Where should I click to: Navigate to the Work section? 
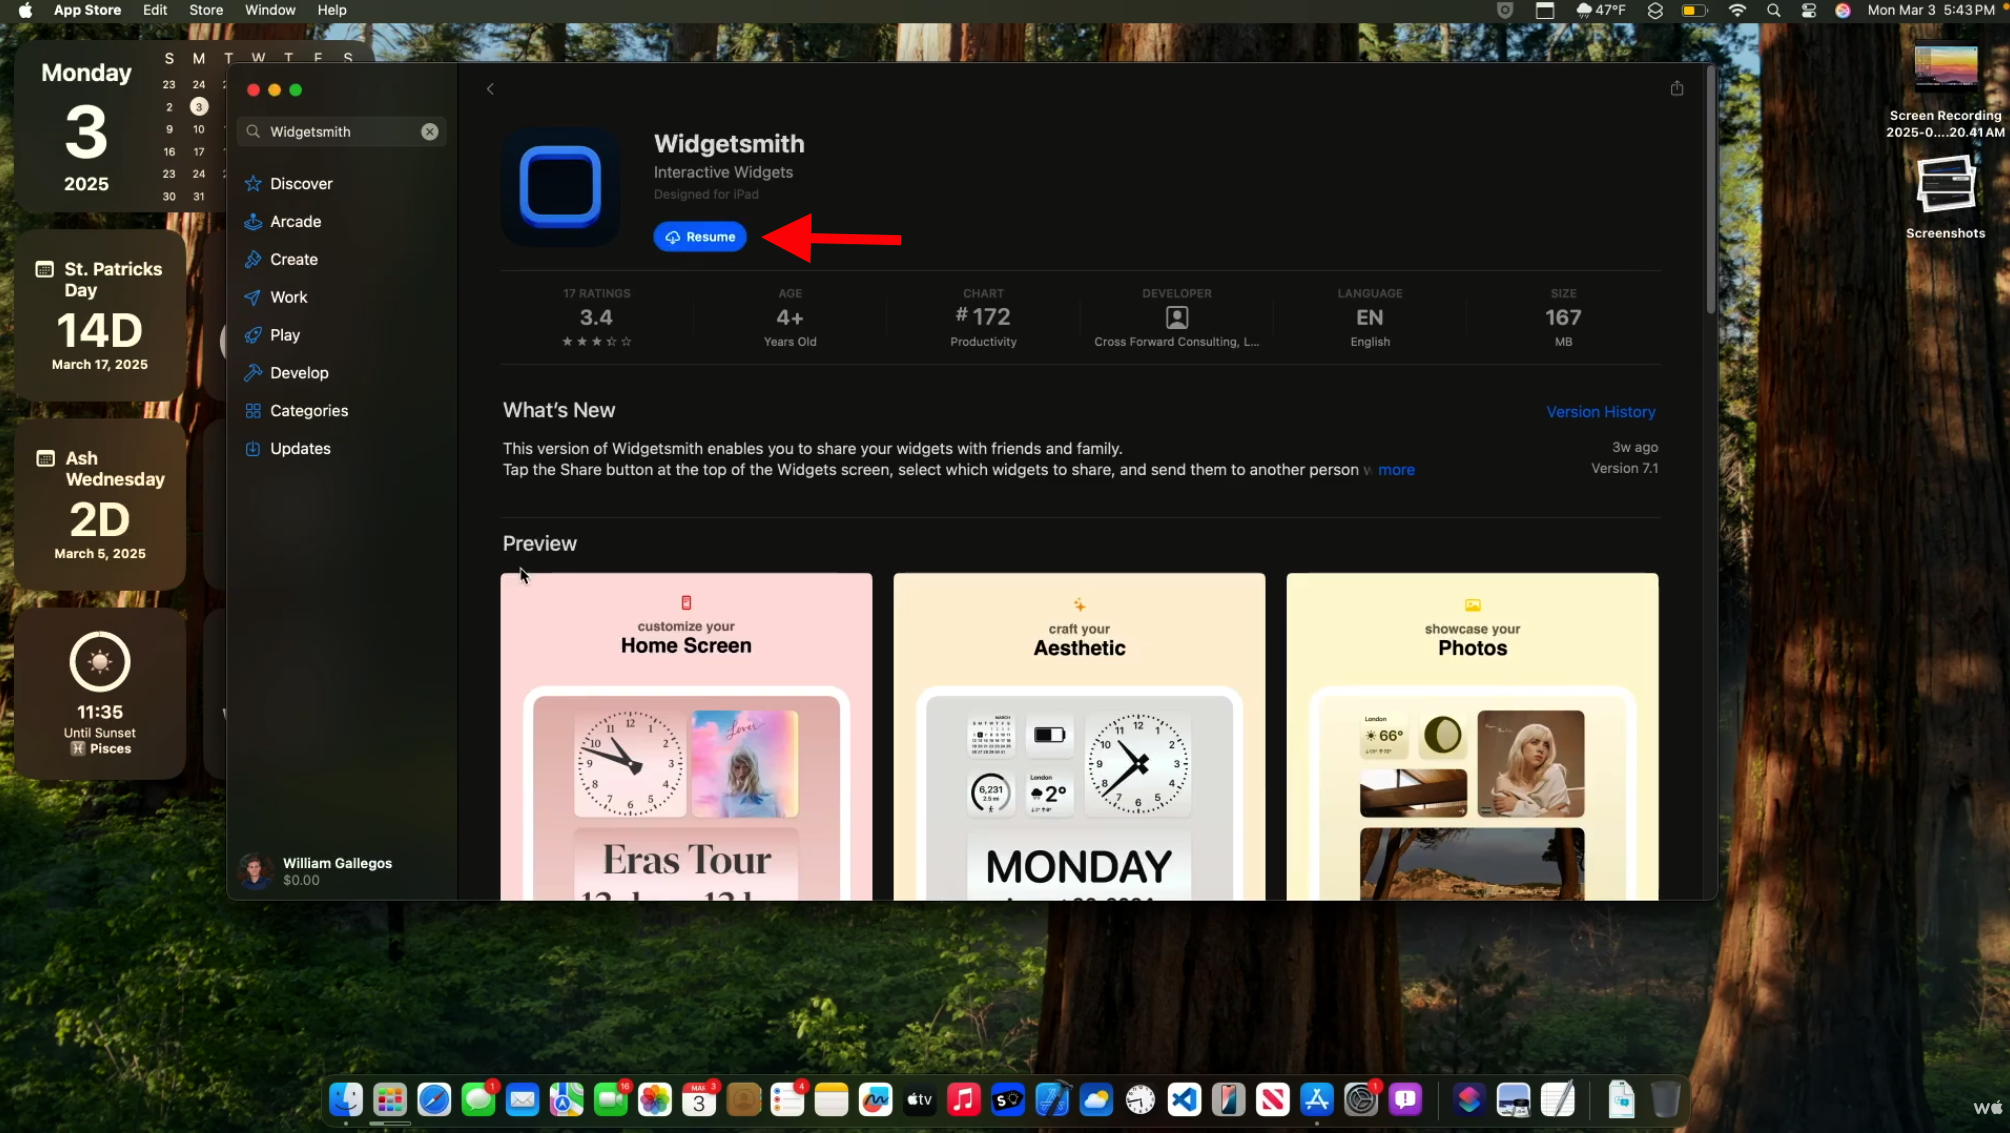point(287,297)
